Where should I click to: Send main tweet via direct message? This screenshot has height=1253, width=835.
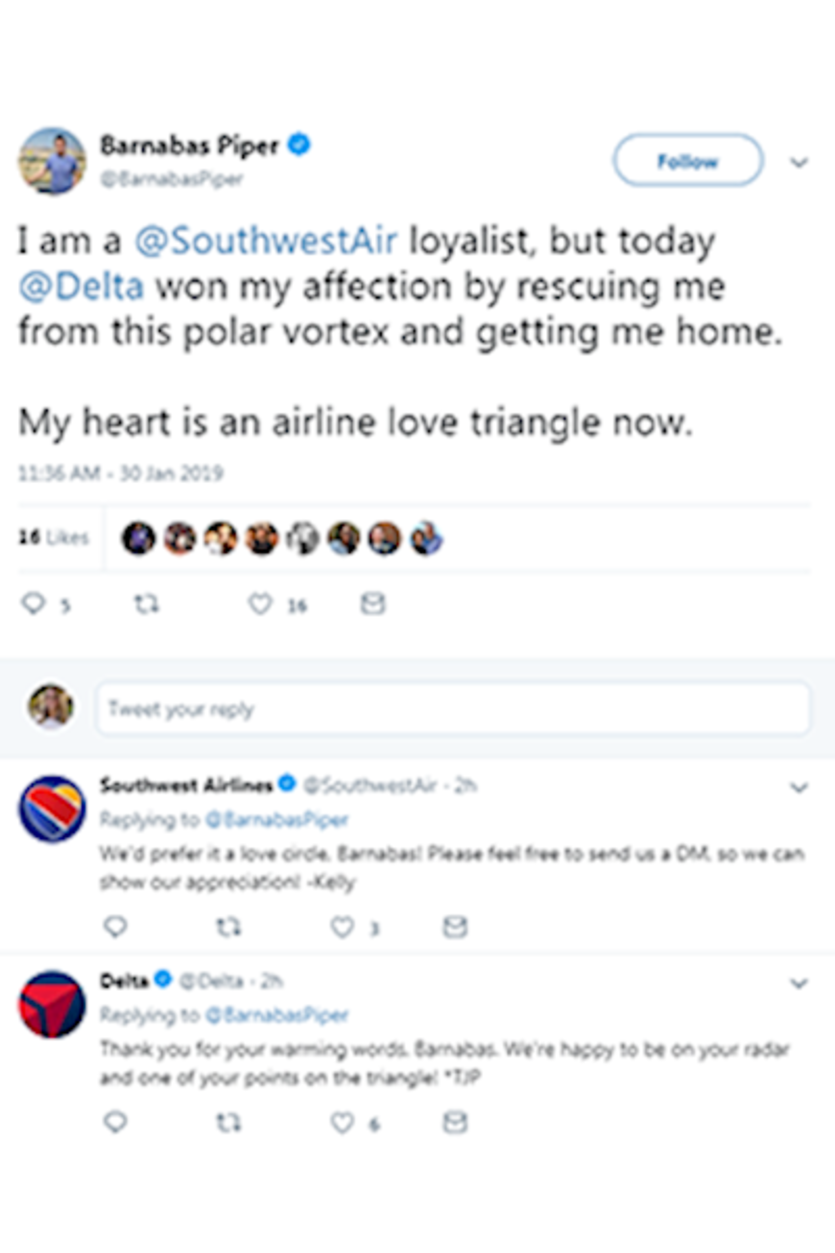click(x=372, y=604)
